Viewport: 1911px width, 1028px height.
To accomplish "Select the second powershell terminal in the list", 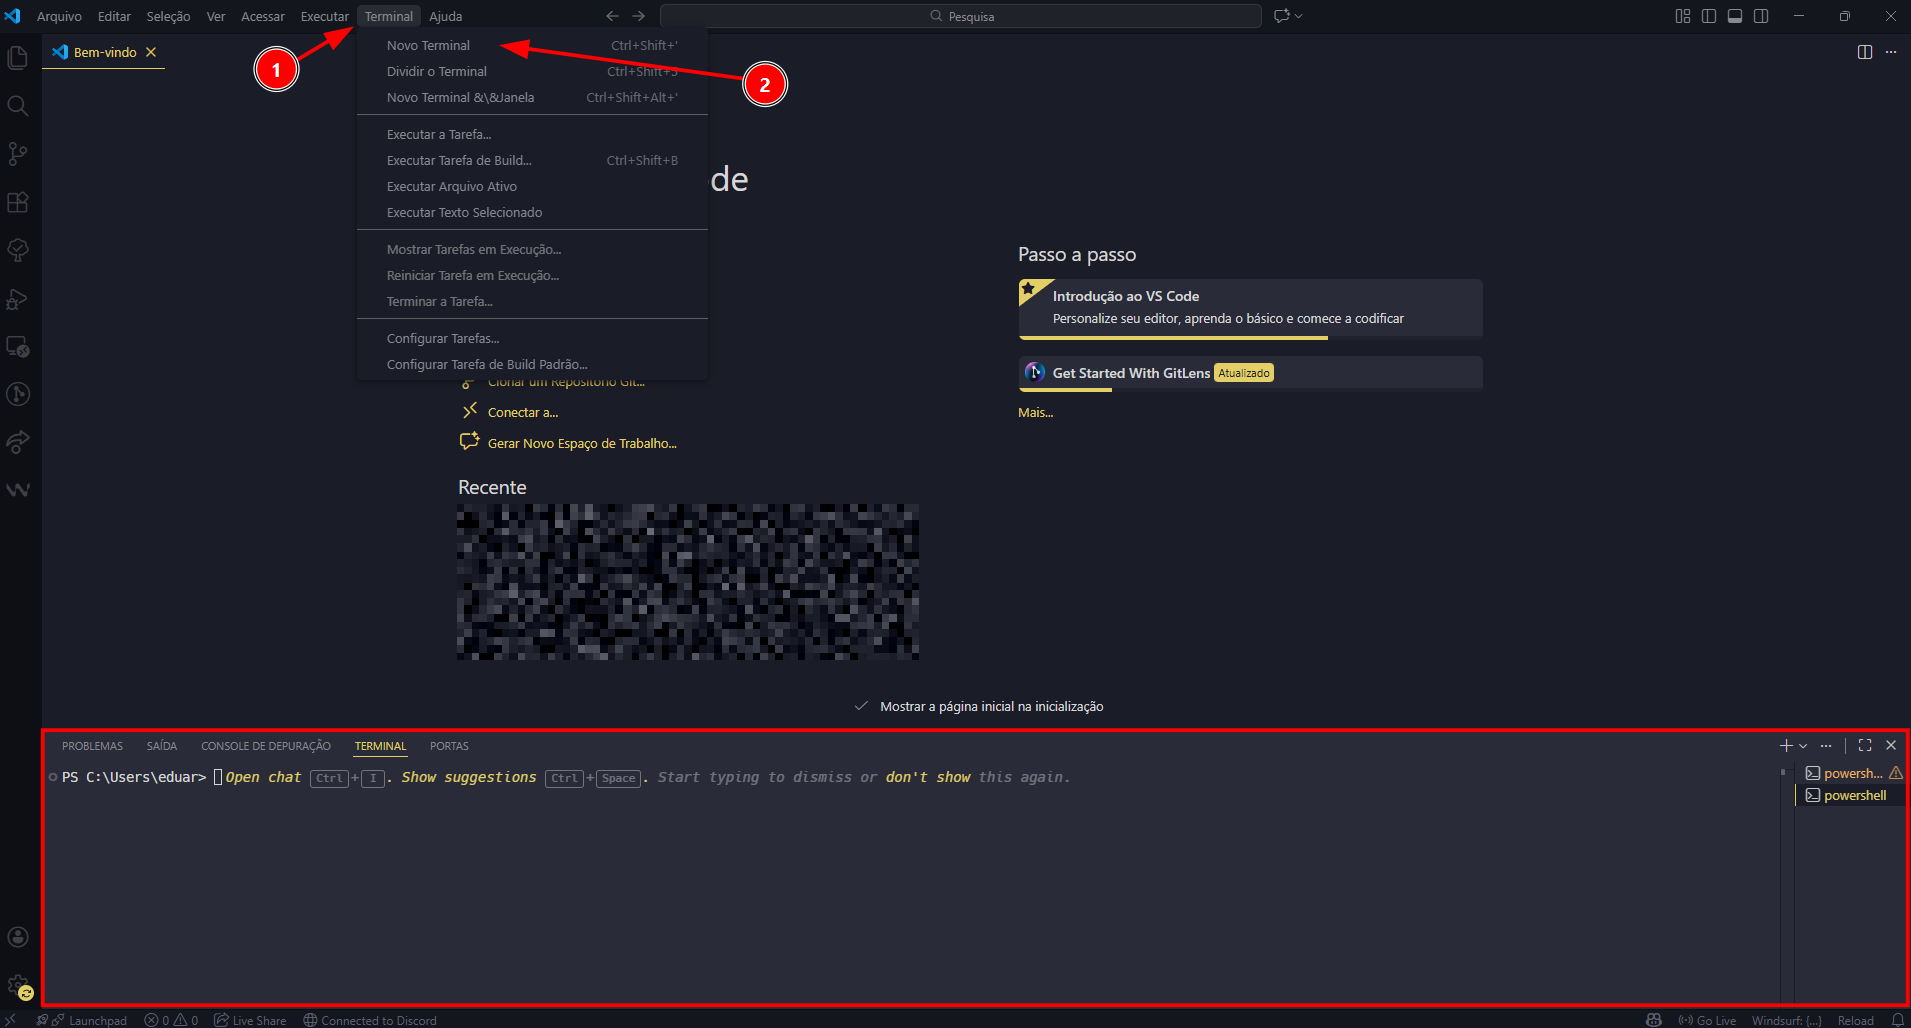I will pos(1852,795).
